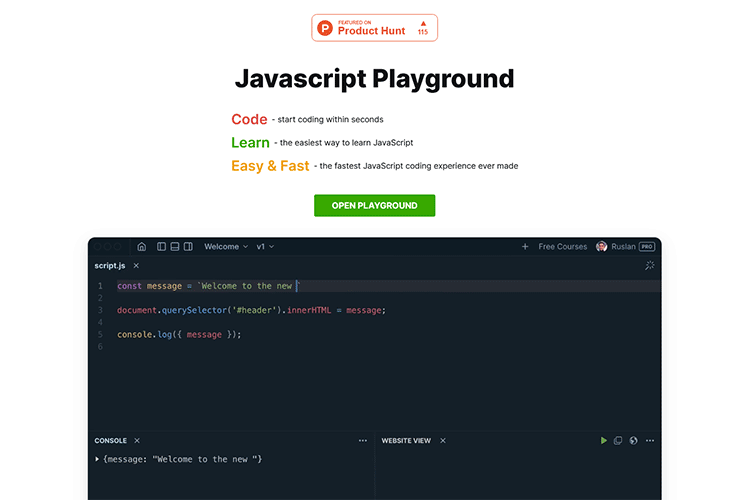750x500 pixels.
Task: Click the home icon in editor toolbar
Action: 142,246
